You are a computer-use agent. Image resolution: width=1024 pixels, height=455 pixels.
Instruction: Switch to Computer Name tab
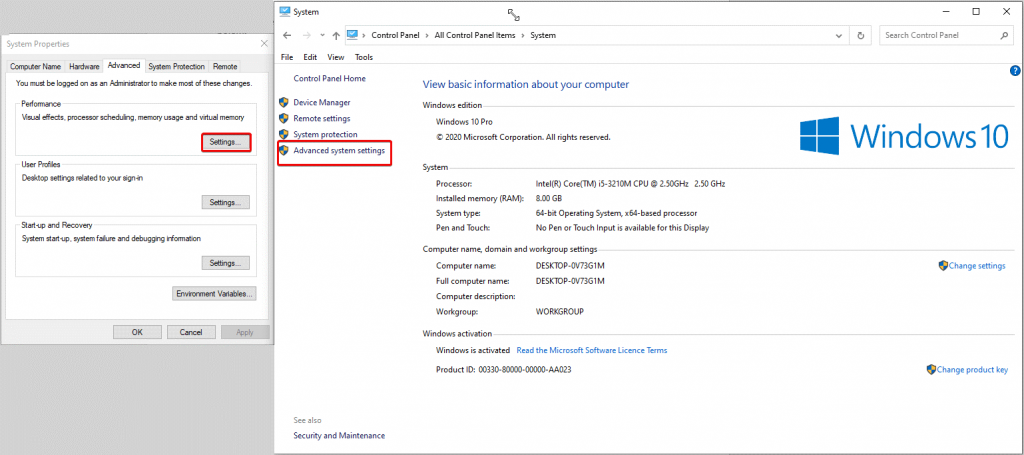coord(36,67)
